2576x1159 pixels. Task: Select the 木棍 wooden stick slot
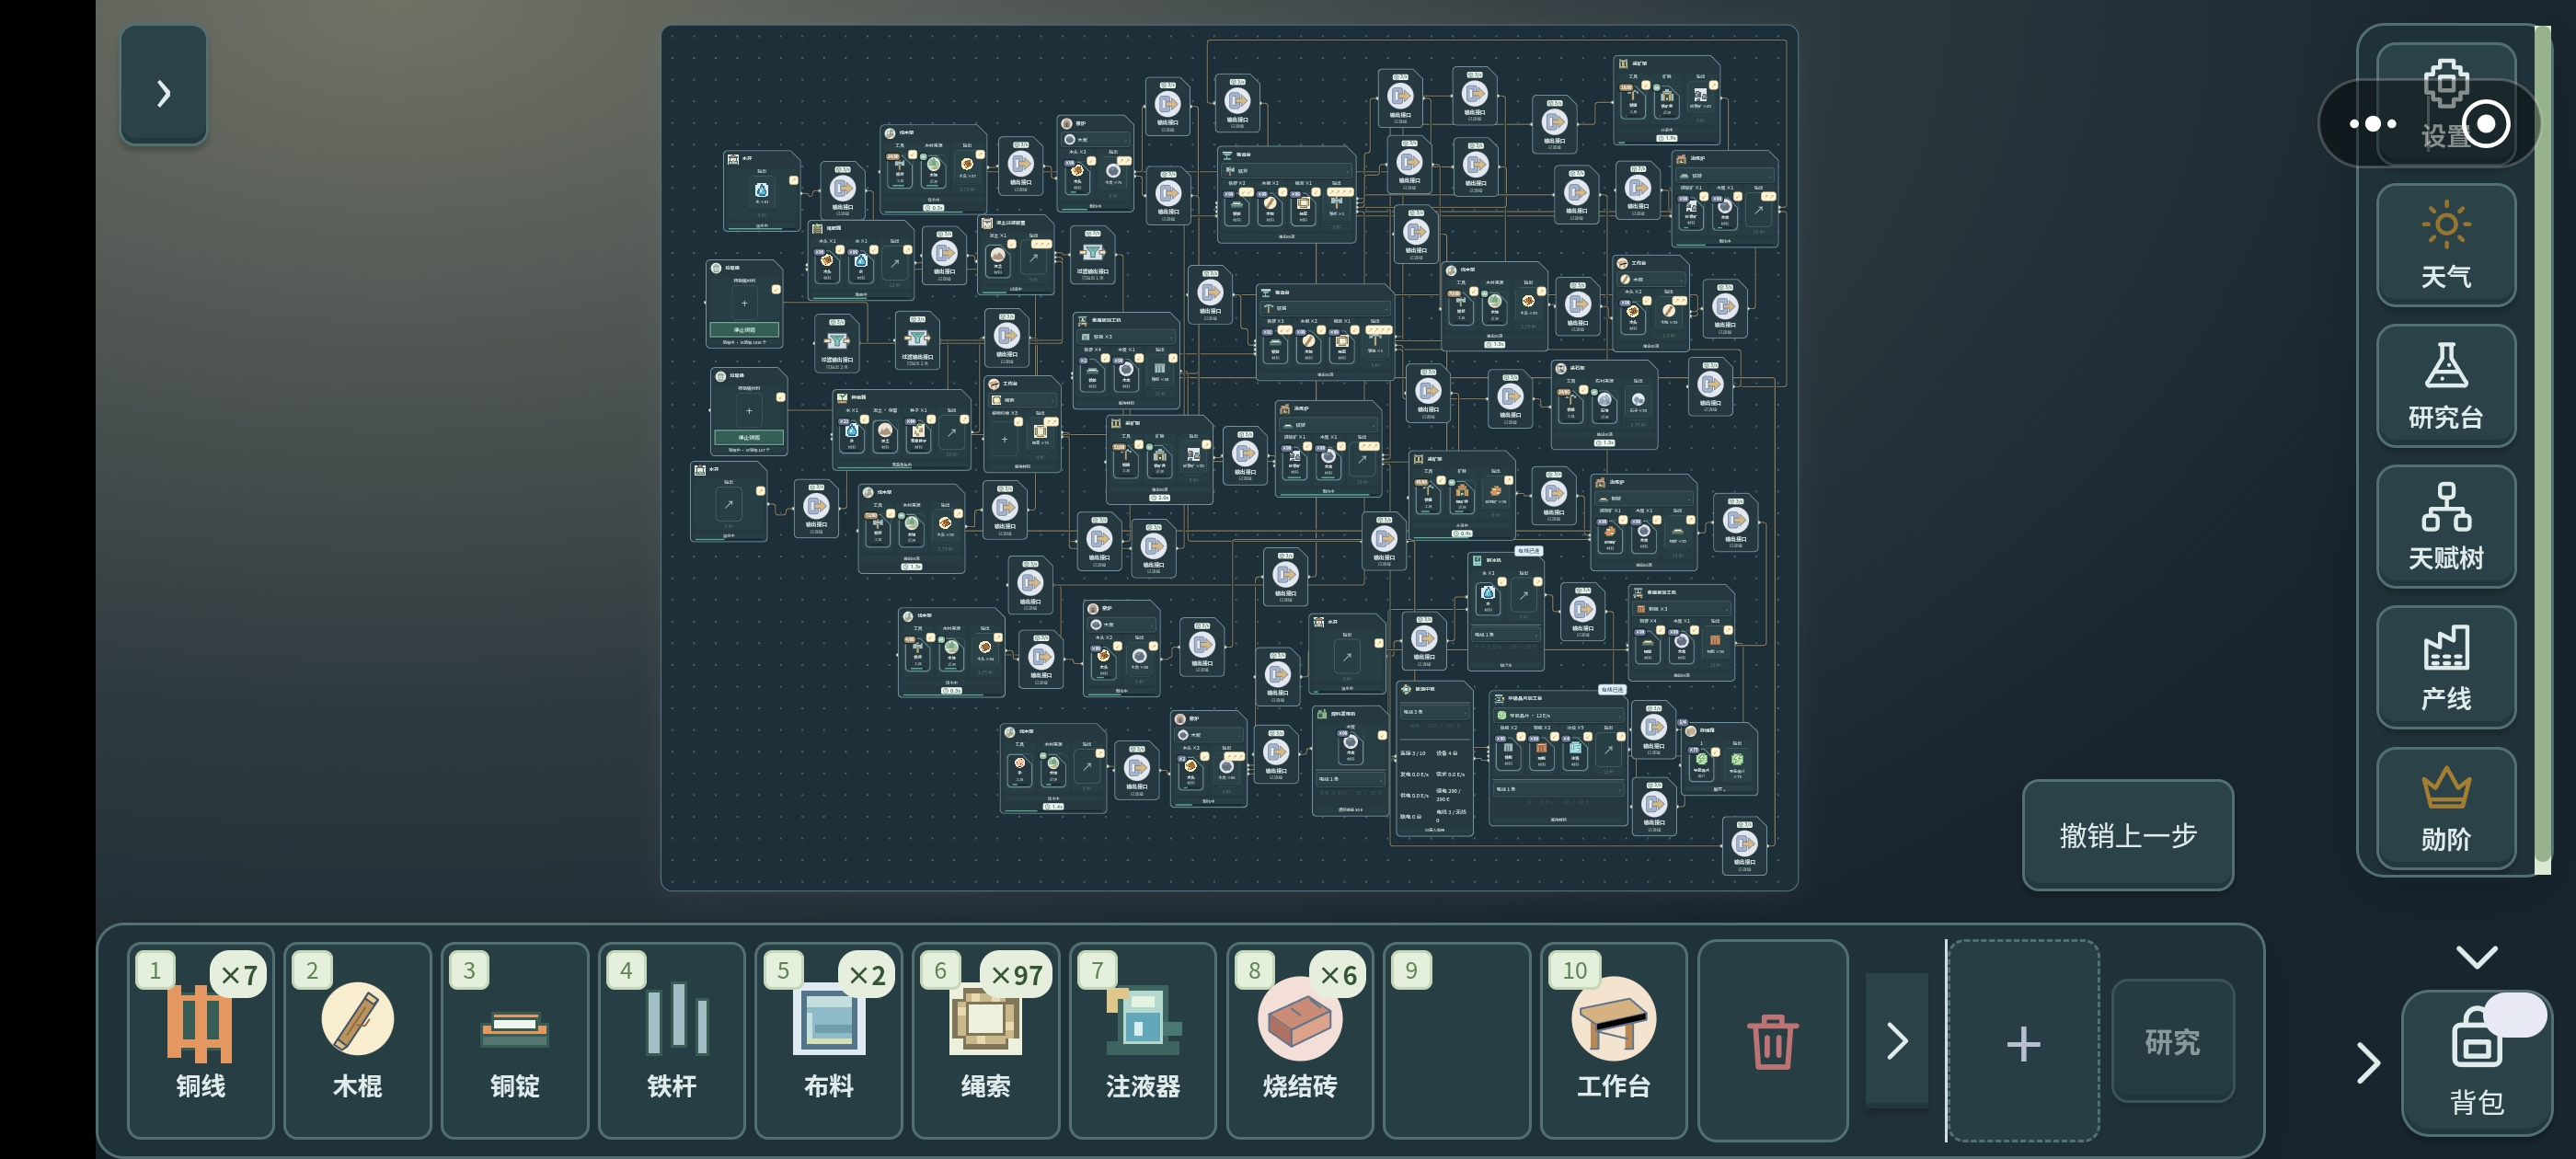[357, 1039]
